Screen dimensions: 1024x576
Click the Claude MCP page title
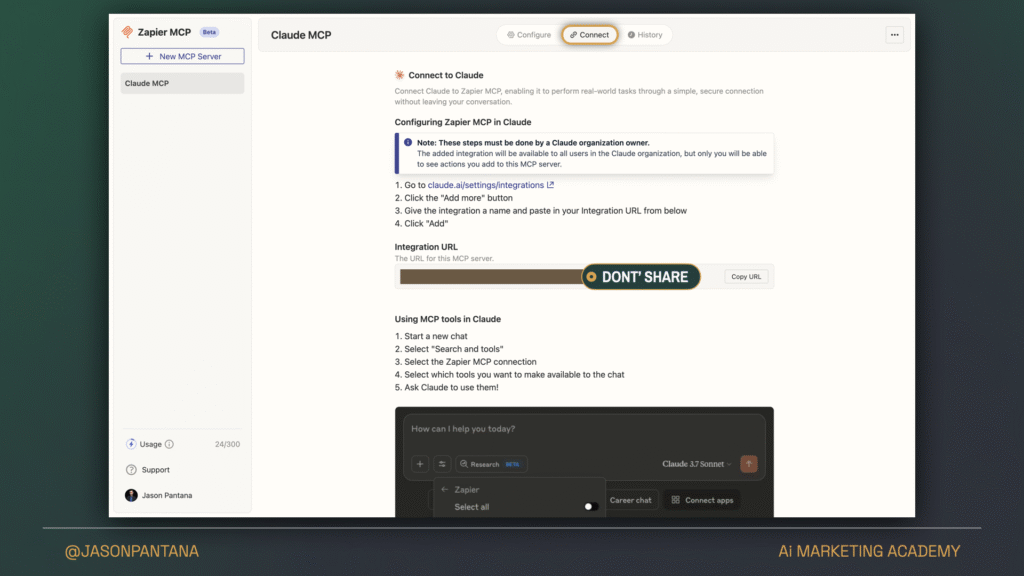click(x=301, y=35)
